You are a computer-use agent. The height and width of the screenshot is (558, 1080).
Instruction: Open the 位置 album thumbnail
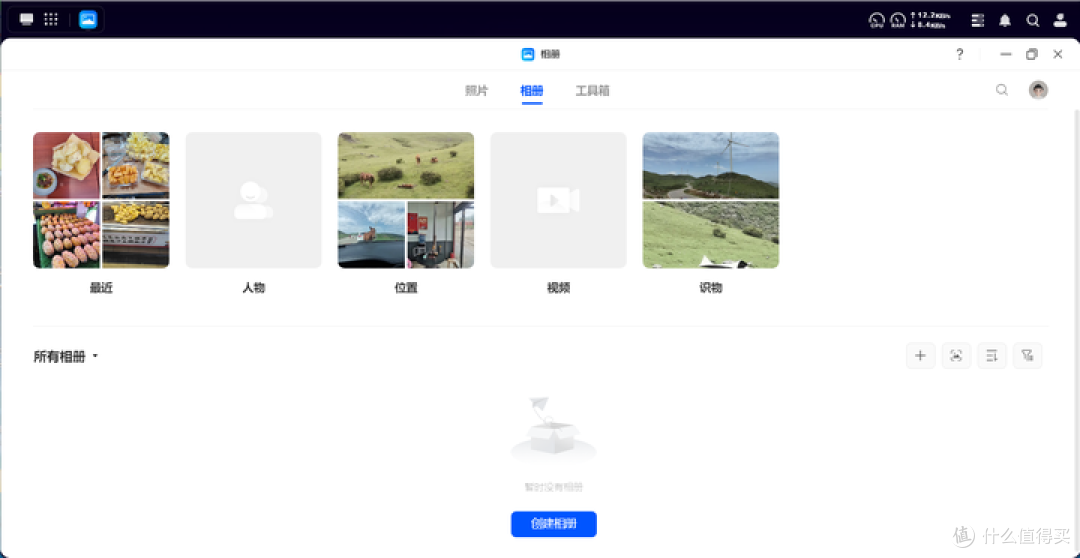pos(406,200)
